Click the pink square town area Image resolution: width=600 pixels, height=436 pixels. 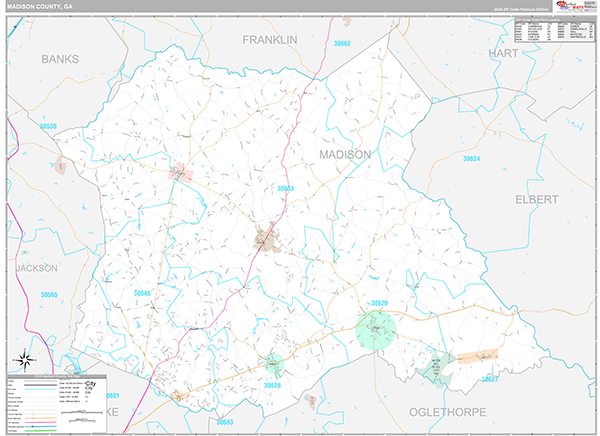pos(181,173)
